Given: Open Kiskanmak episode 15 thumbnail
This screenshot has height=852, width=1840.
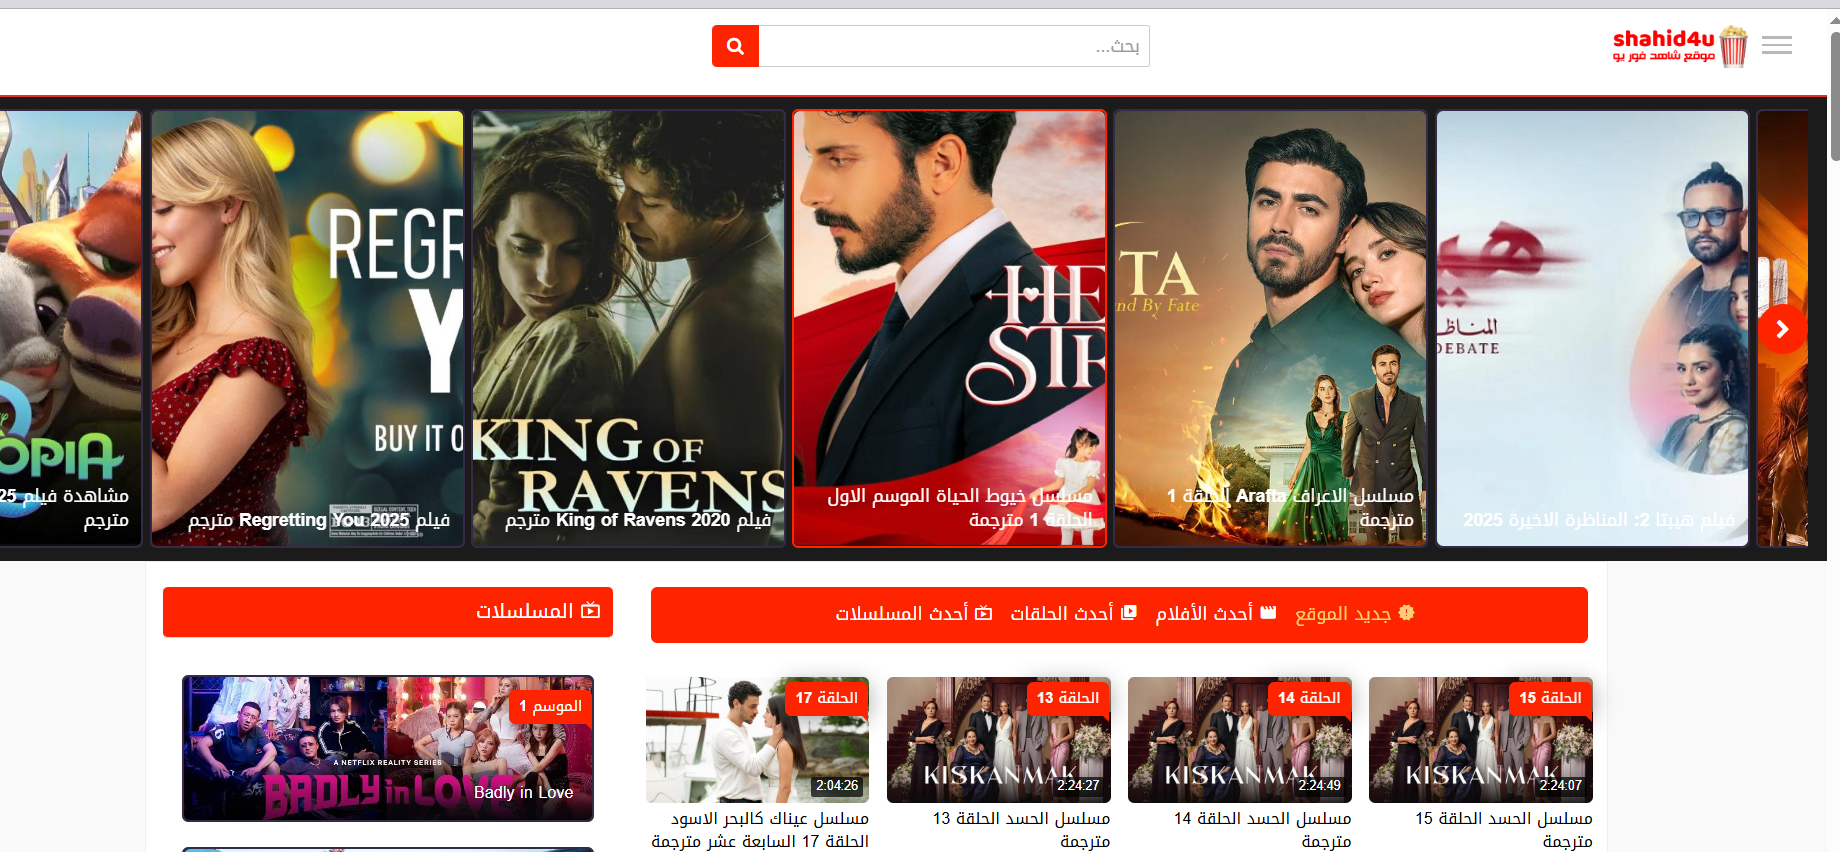Looking at the screenshot, I should (x=1480, y=740).
